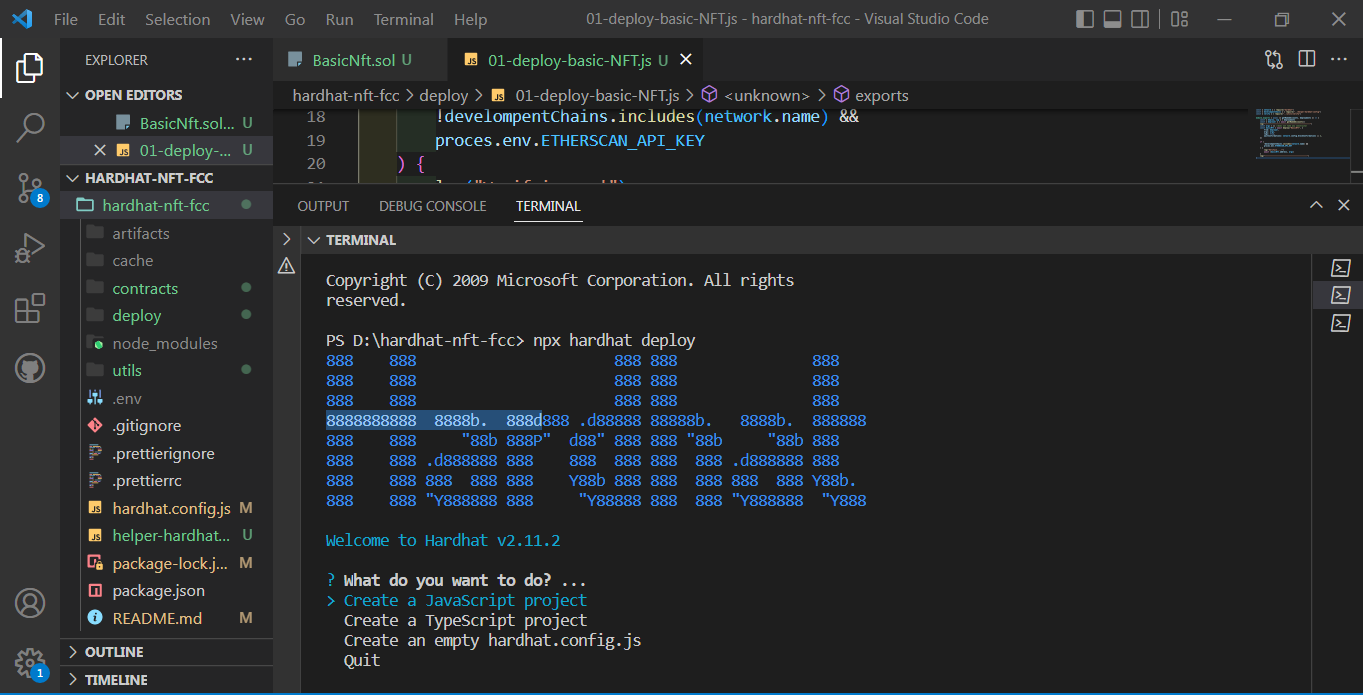Image resolution: width=1363 pixels, height=695 pixels.
Task: Toggle the primary side bar layout icon
Action: (1085, 19)
